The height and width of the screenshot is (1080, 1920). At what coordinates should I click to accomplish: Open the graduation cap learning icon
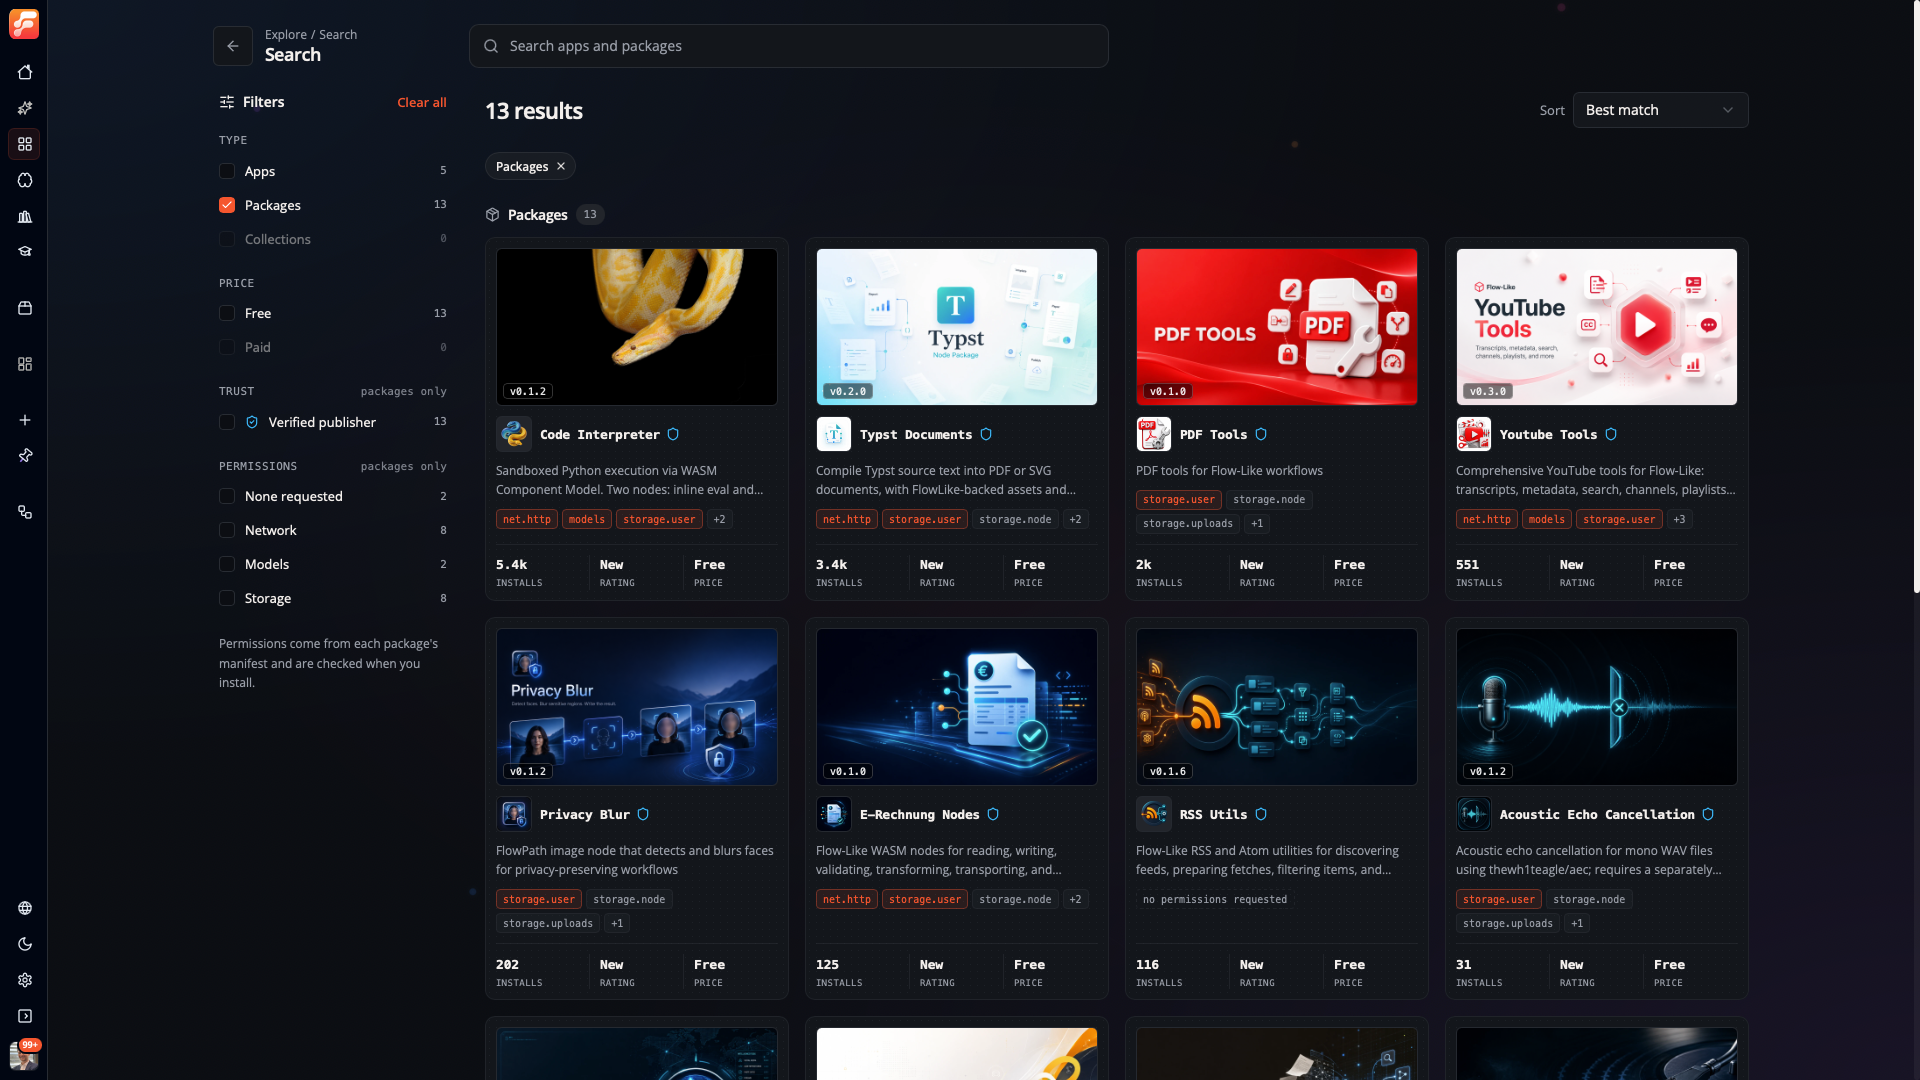pos(25,252)
